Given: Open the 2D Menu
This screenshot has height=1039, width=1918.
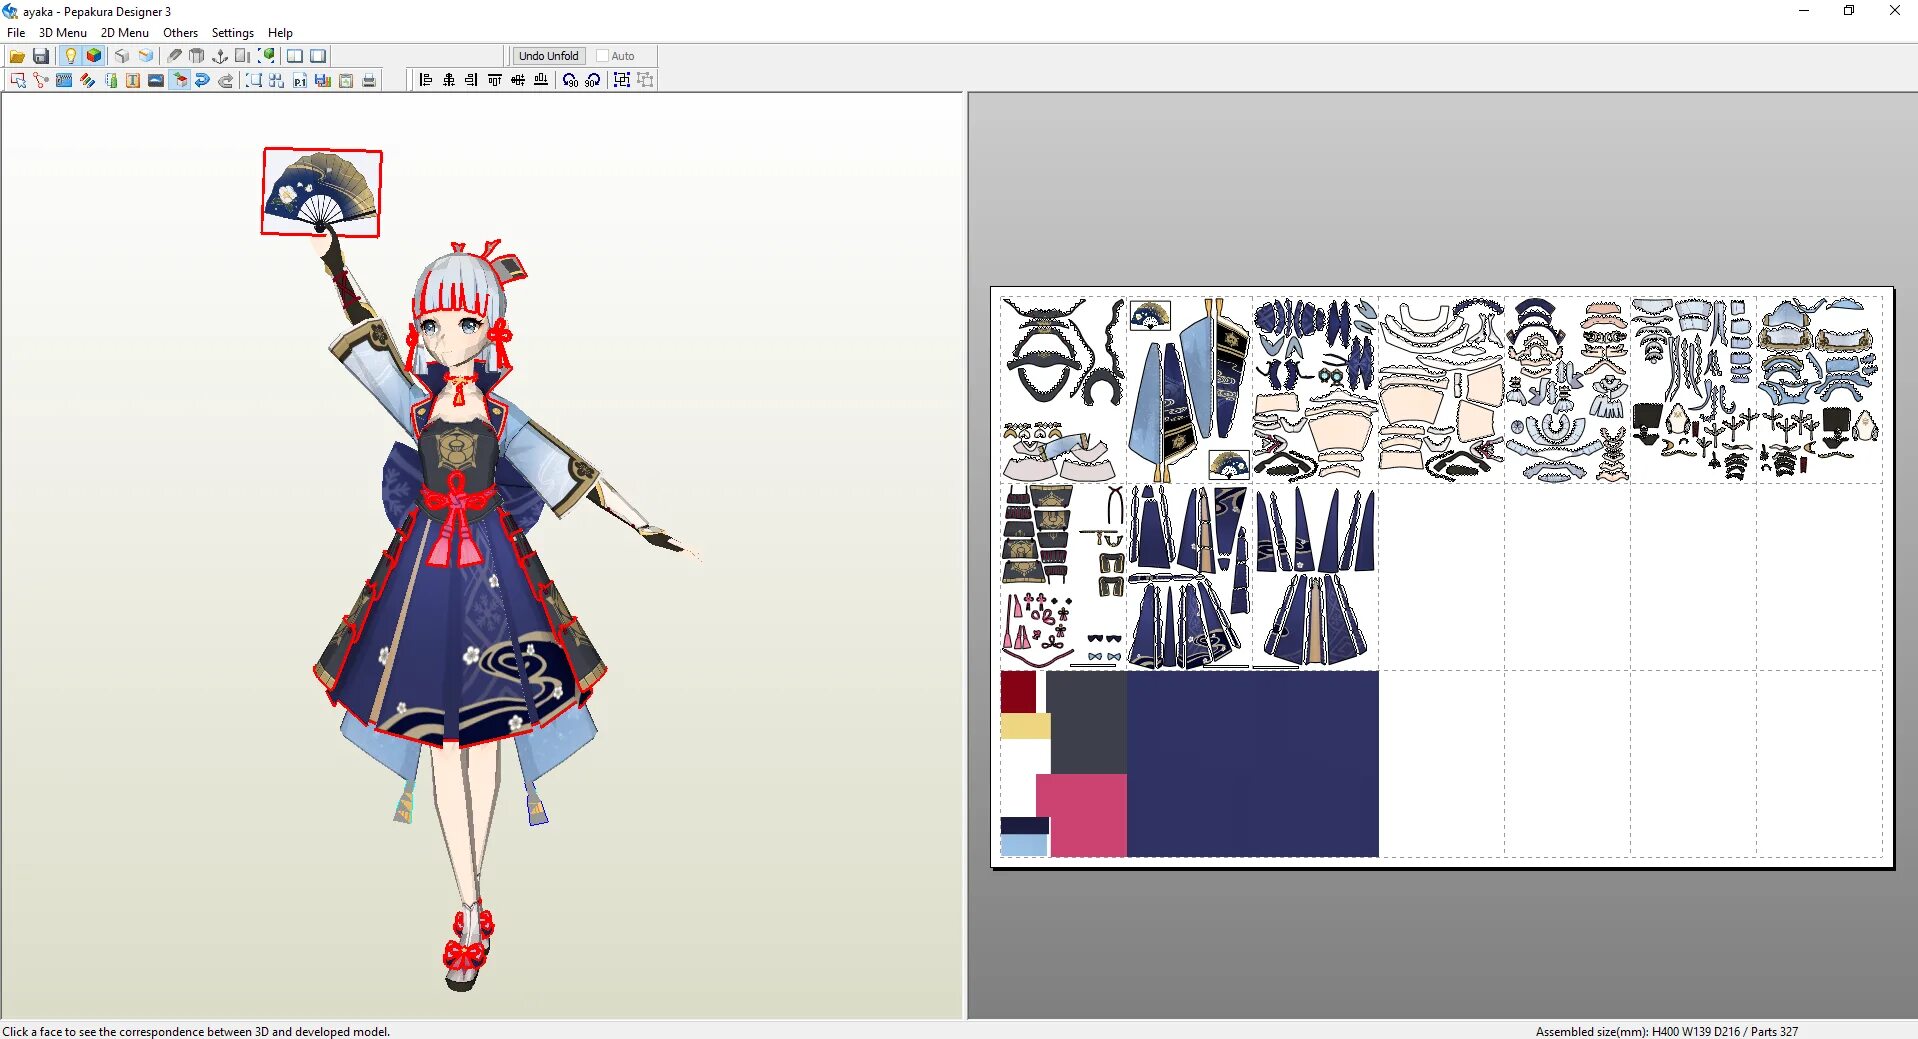Looking at the screenshot, I should click(x=124, y=33).
